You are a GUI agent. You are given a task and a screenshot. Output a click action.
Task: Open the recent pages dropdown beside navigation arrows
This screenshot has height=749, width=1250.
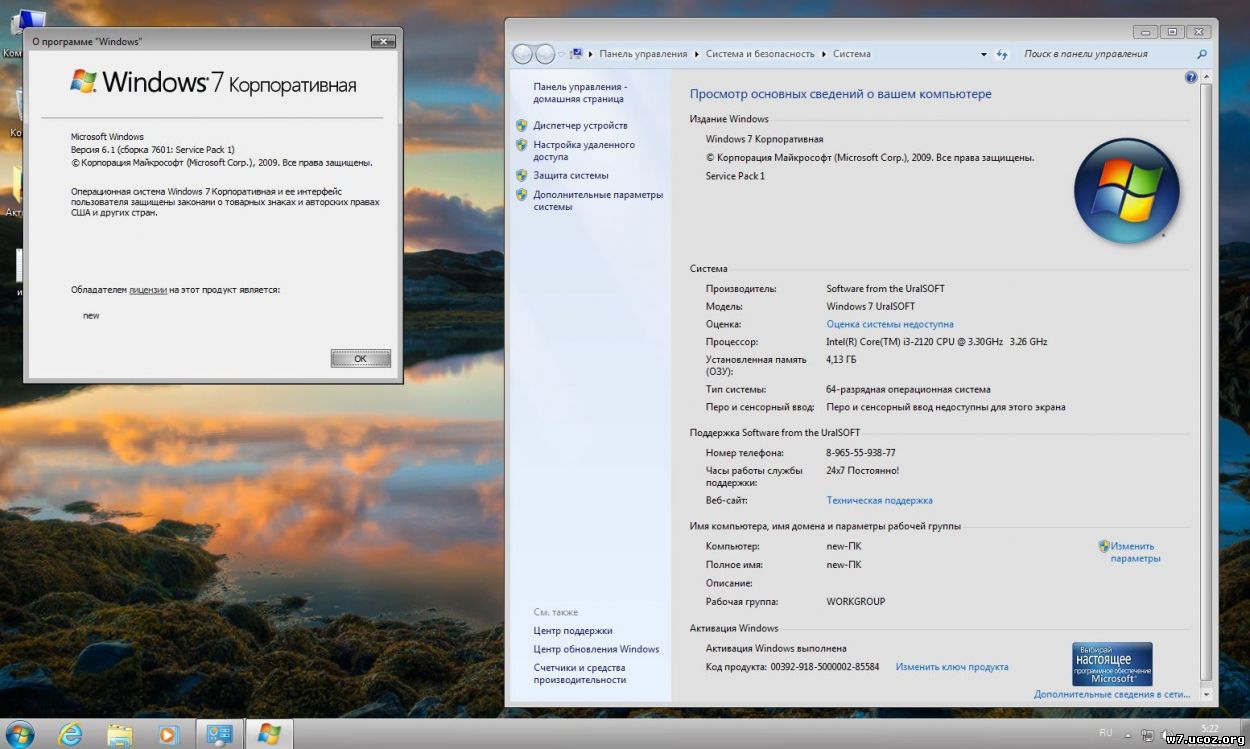[x=561, y=54]
